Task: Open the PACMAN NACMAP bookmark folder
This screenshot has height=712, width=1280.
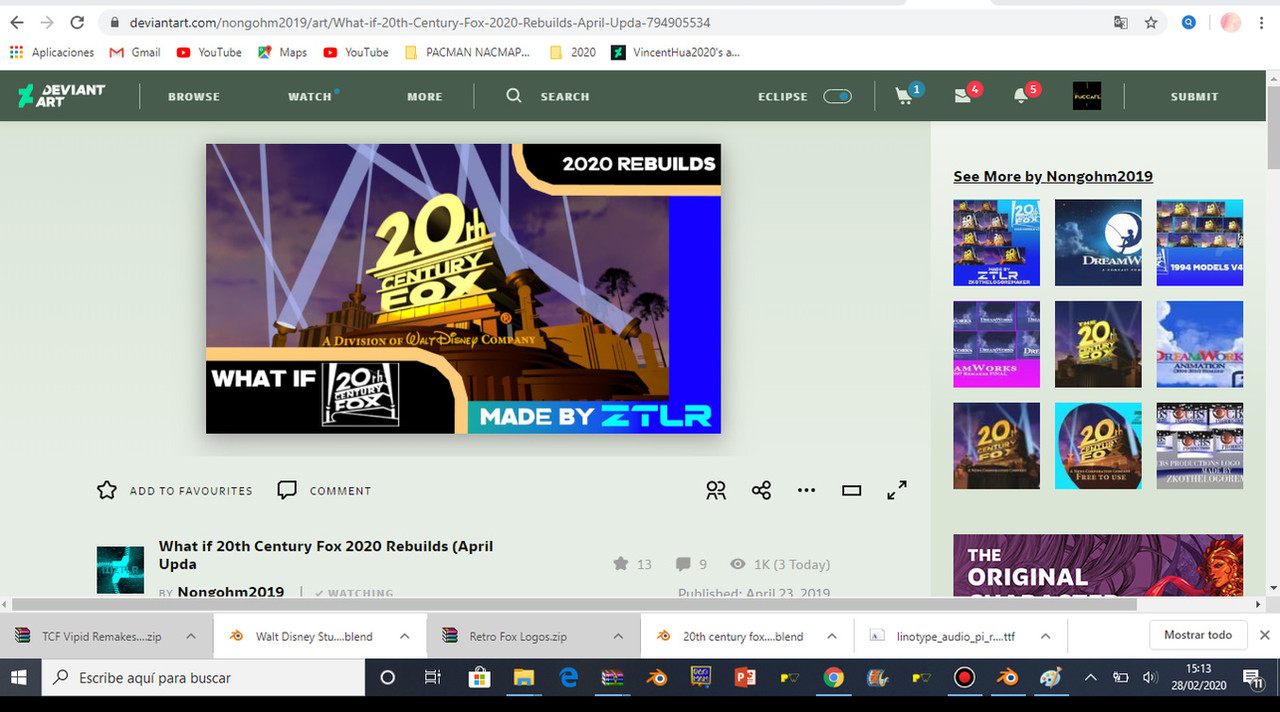Action: click(x=467, y=52)
